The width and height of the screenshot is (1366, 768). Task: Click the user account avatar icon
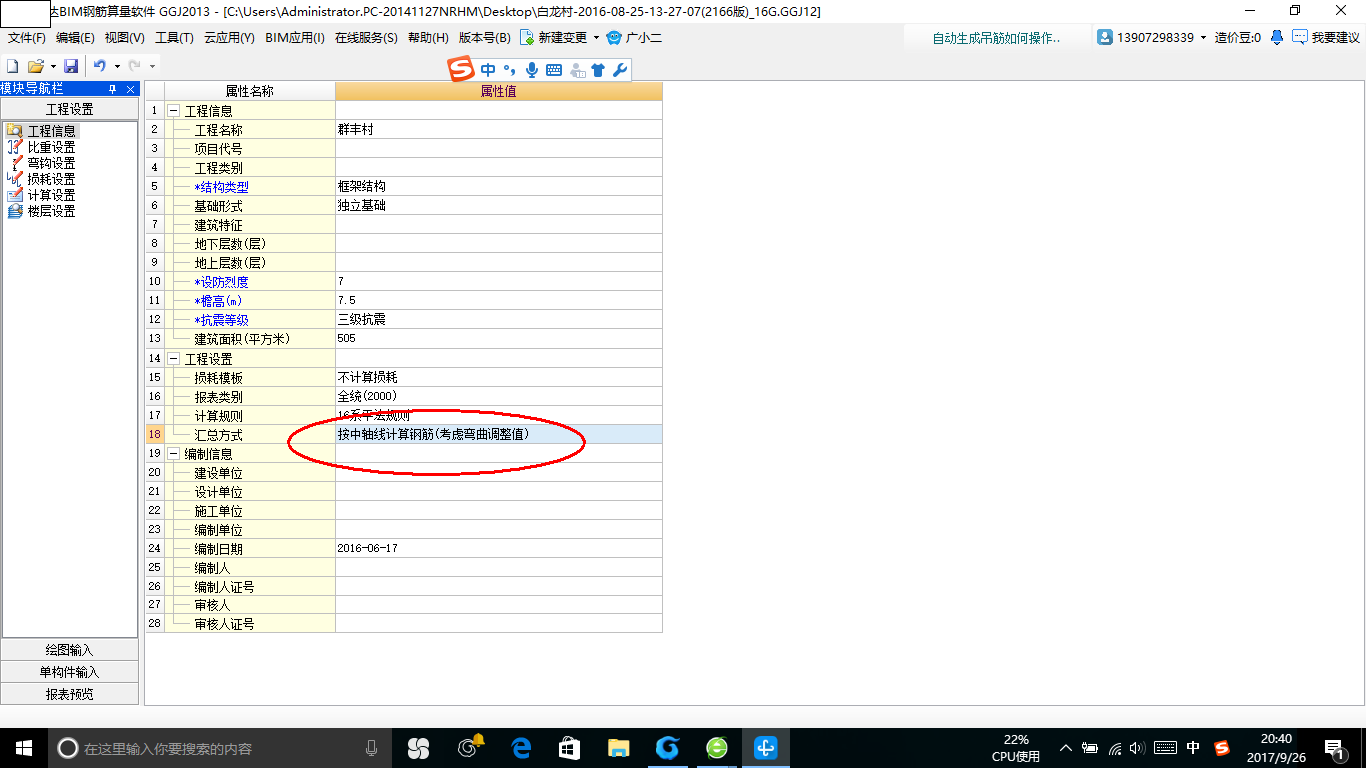(1105, 38)
